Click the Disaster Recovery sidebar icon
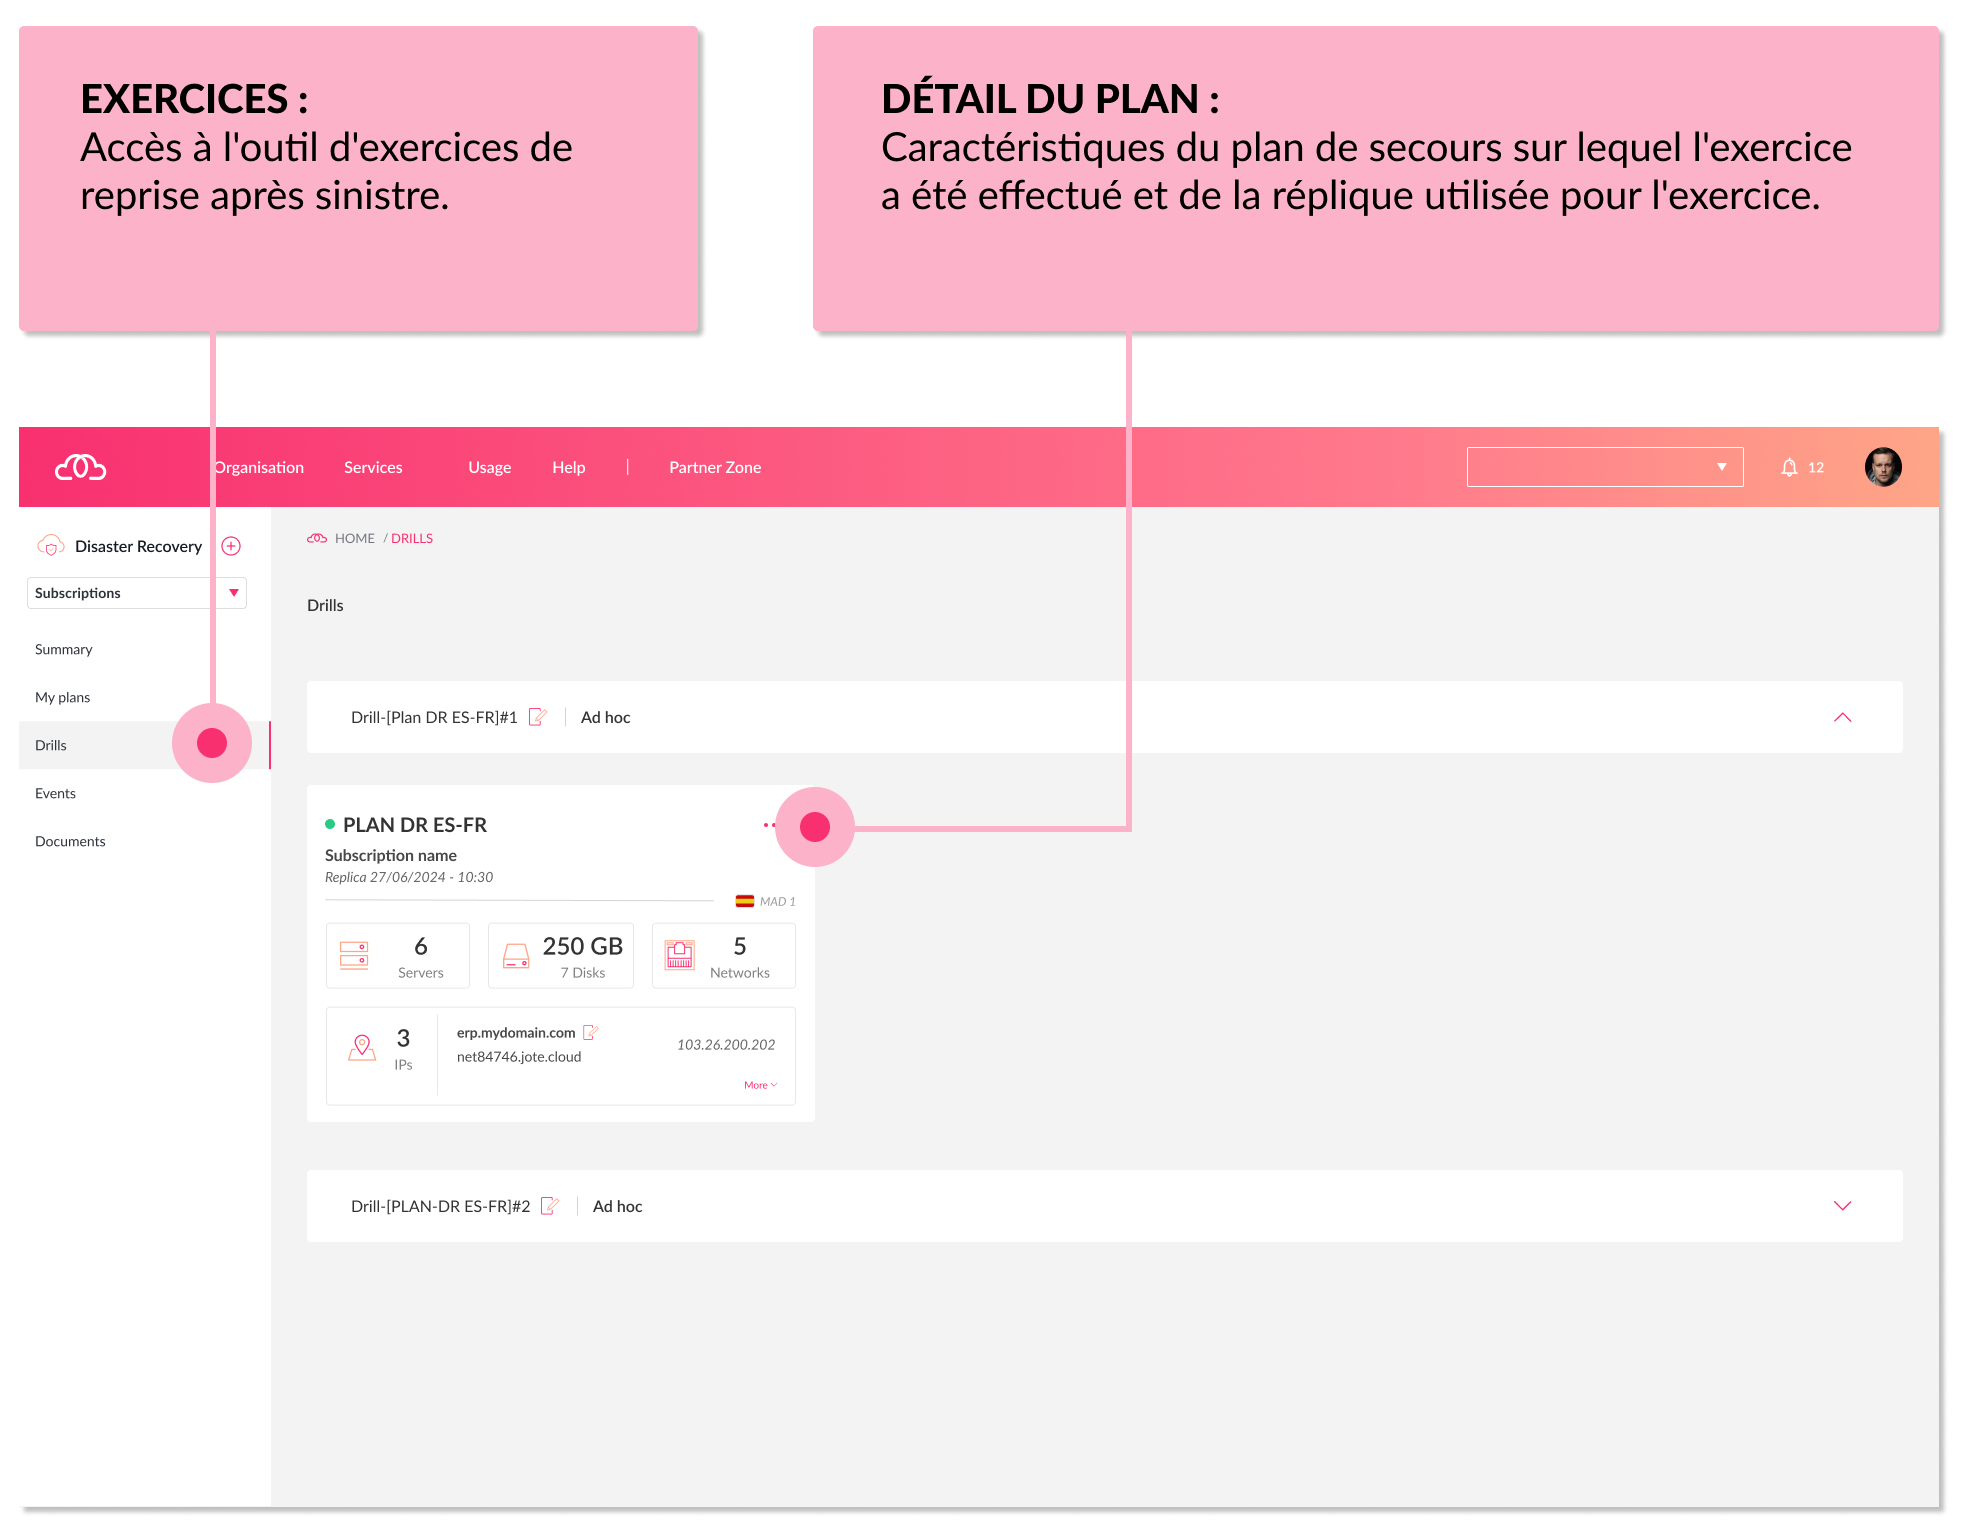 (x=48, y=546)
